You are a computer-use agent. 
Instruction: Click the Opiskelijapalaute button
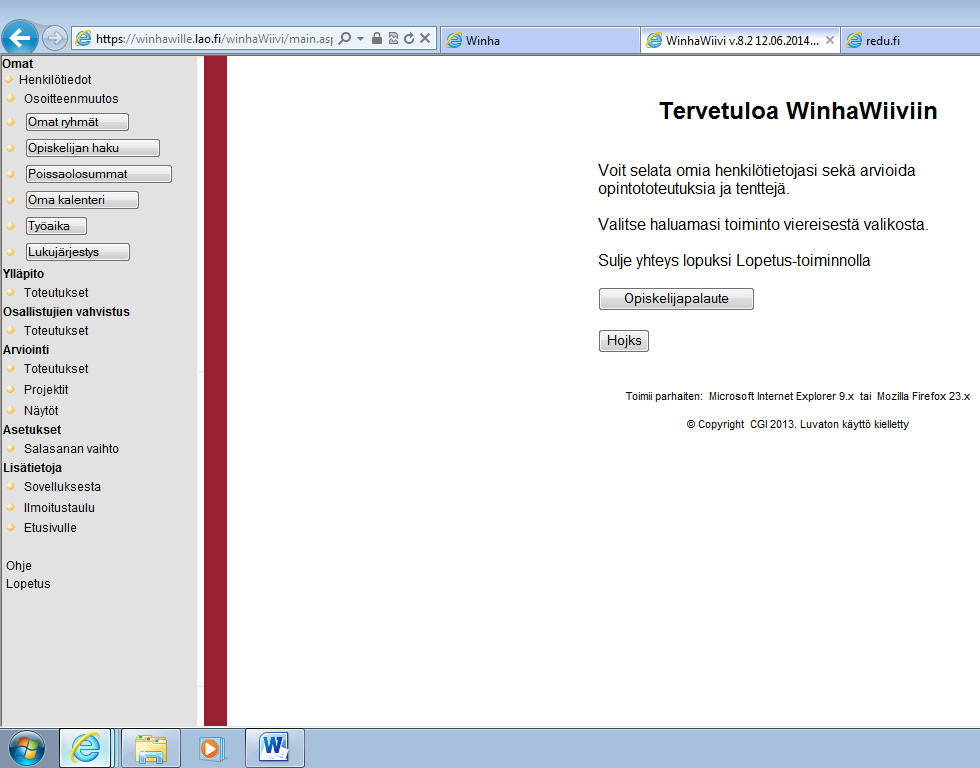tap(676, 299)
